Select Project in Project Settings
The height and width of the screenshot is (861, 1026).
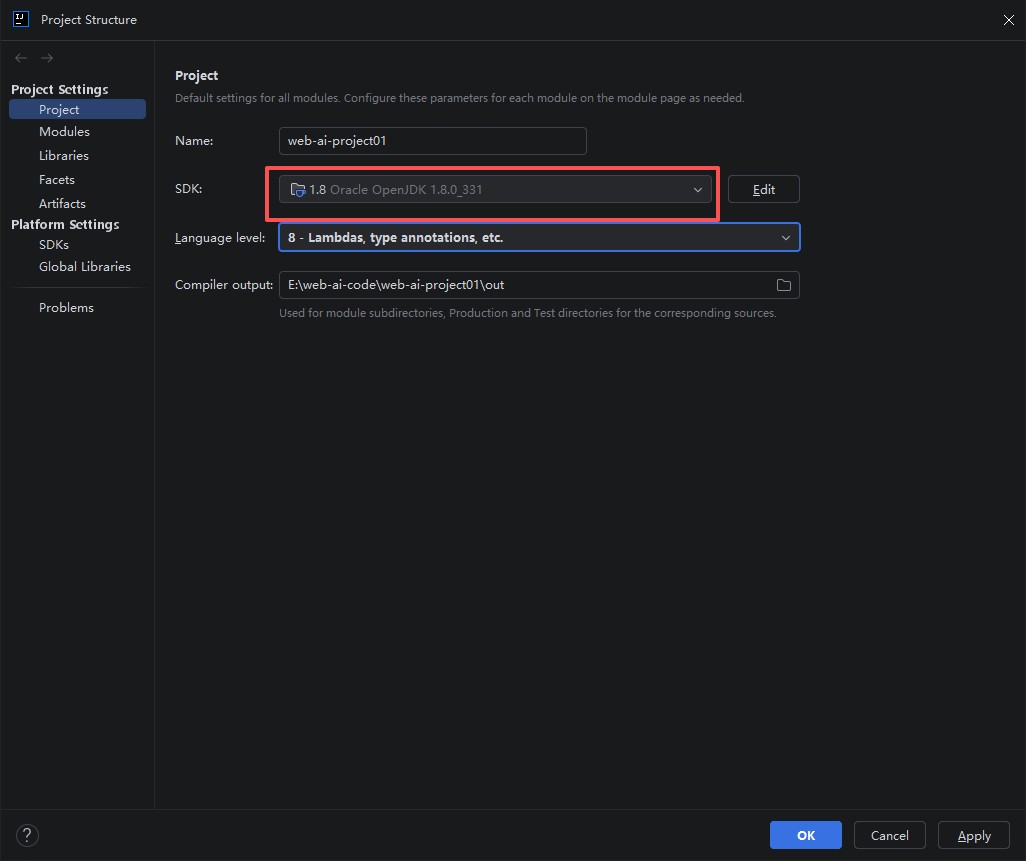(77, 109)
